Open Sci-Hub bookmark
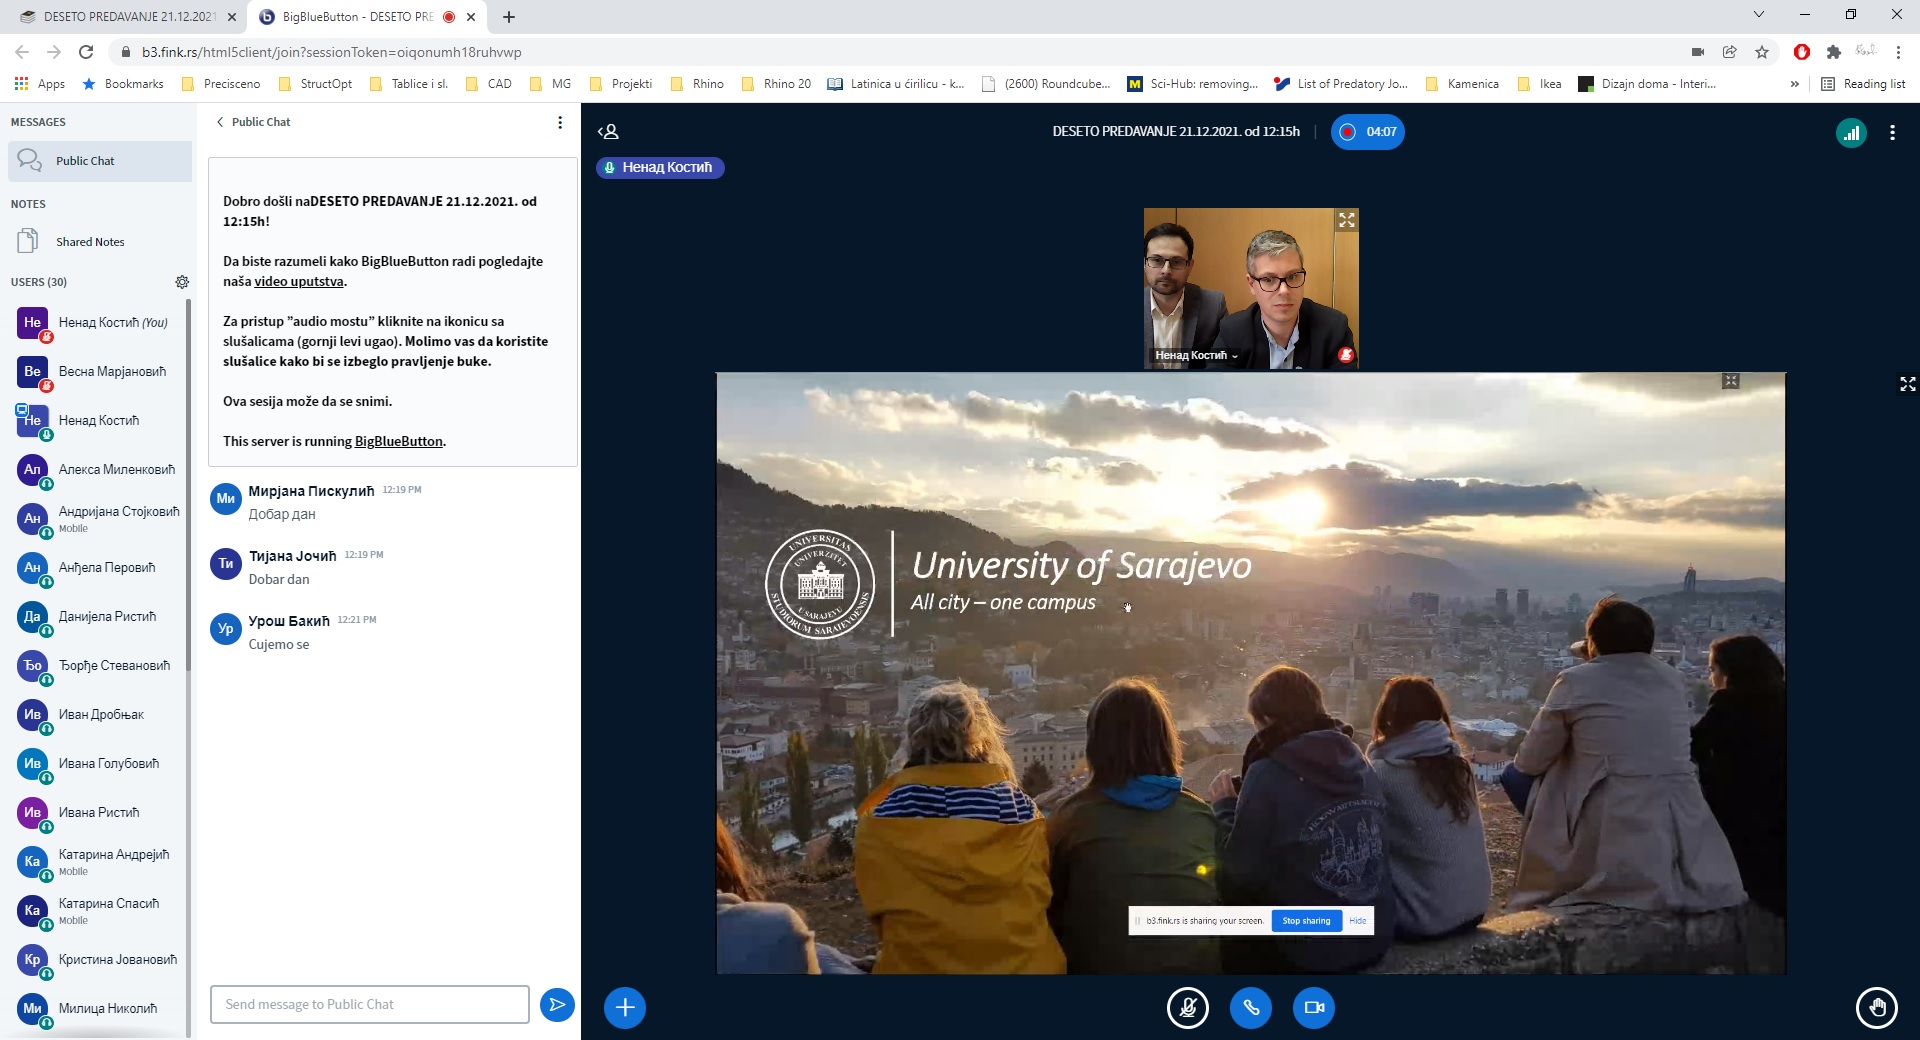This screenshot has width=1920, height=1040. 1193,84
